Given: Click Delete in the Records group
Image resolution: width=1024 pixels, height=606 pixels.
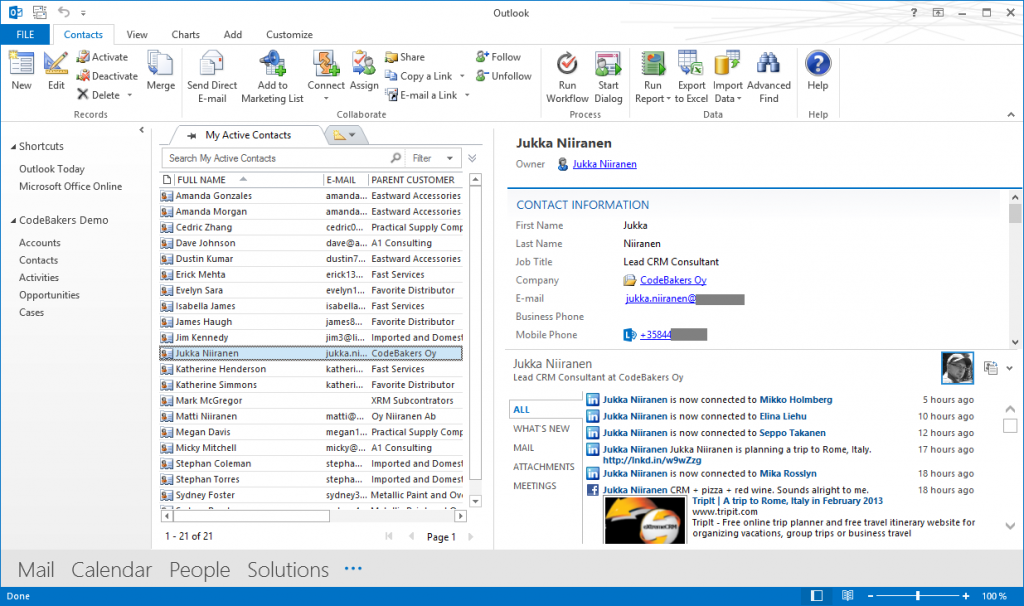Looking at the screenshot, I should tap(99, 95).
